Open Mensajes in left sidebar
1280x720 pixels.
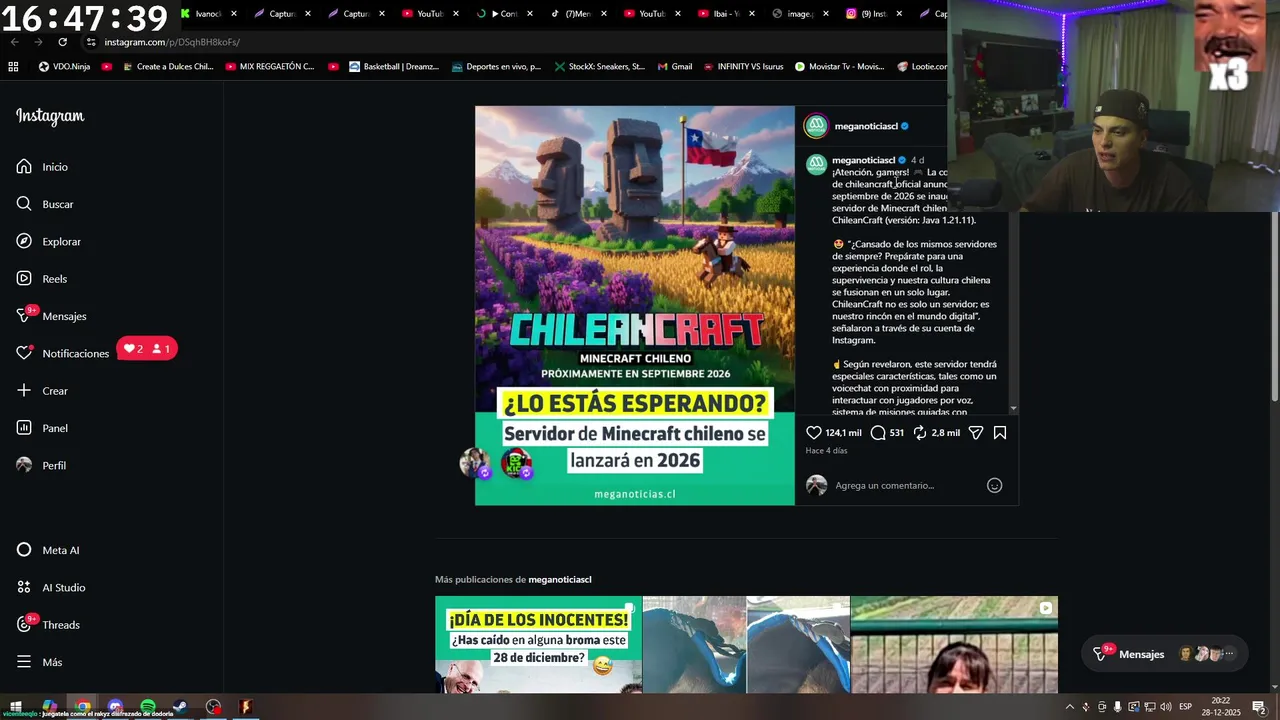(51, 316)
